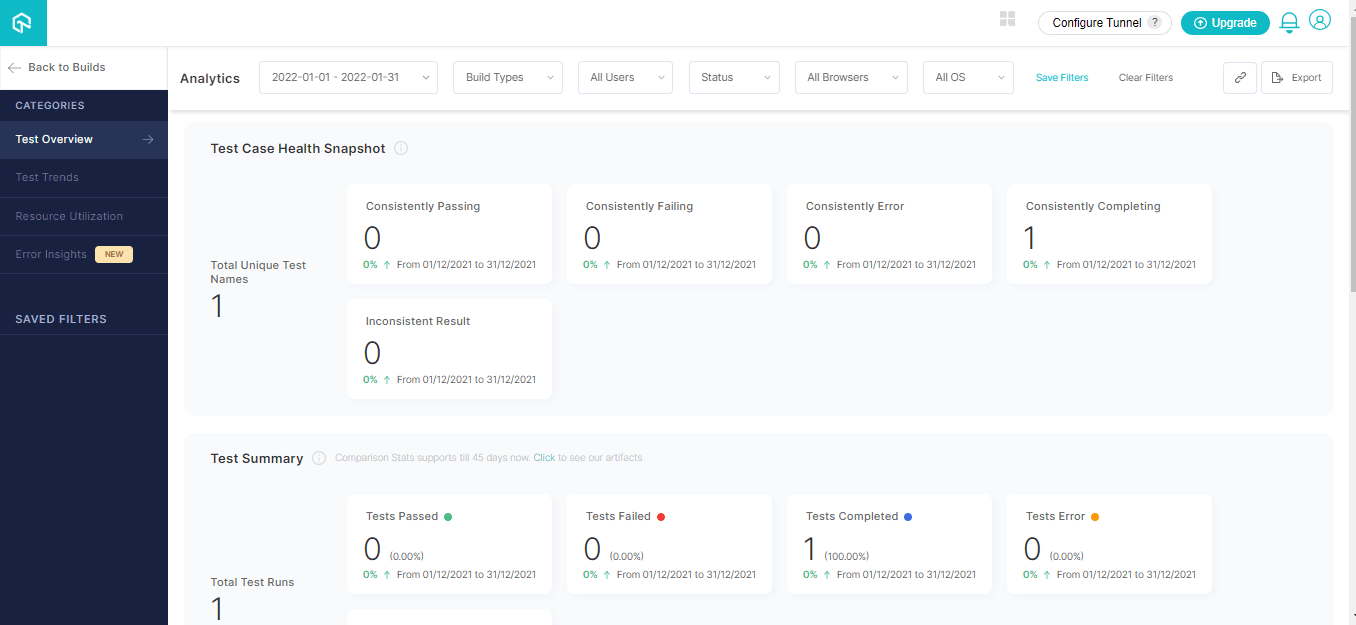Copy the shareable link icon

(x=1239, y=77)
